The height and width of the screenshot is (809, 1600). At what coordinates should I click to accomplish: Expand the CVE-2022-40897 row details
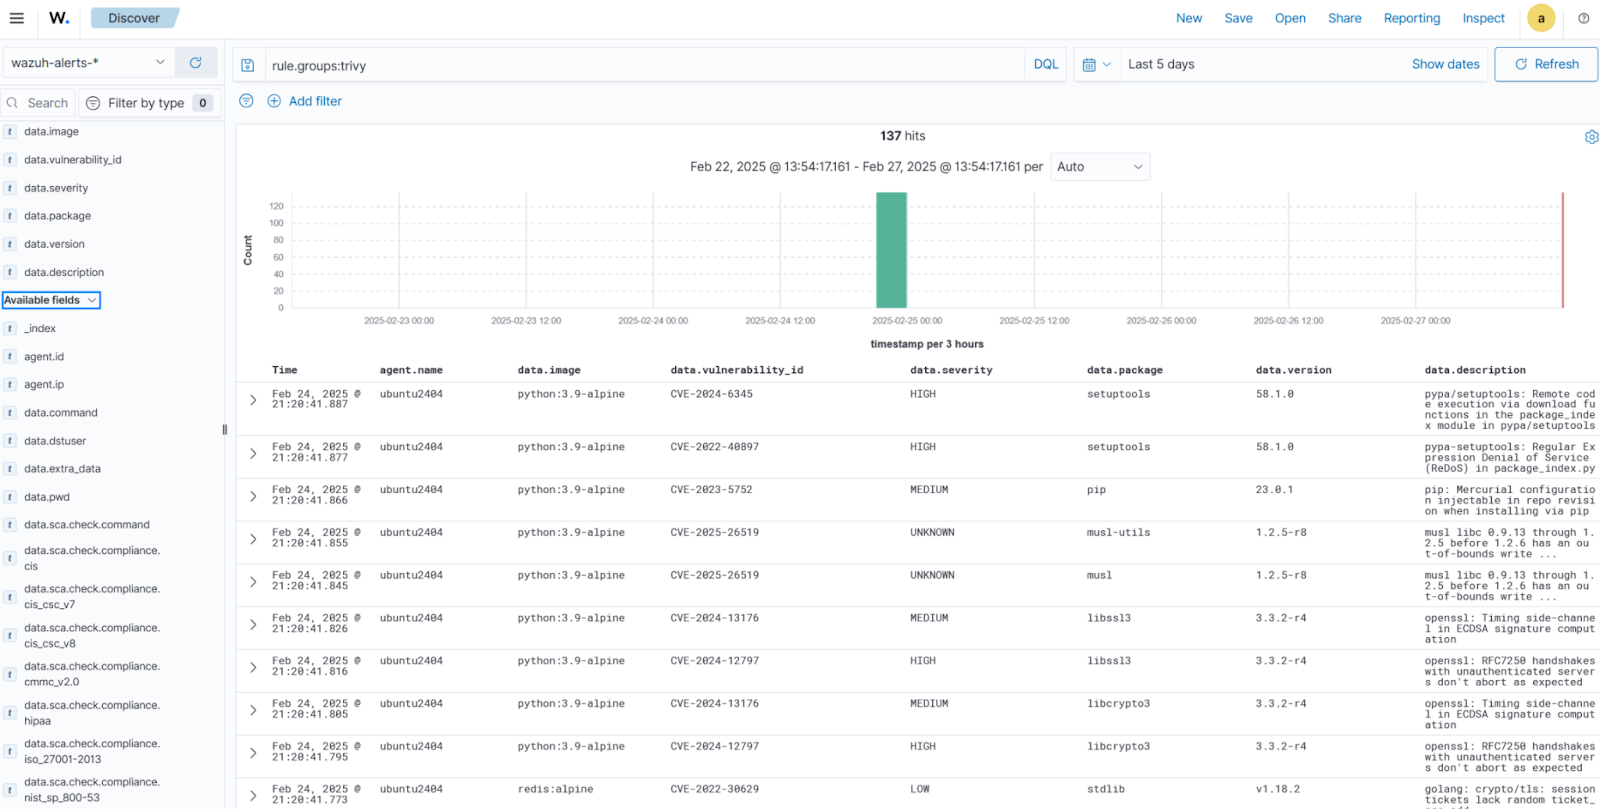click(253, 453)
